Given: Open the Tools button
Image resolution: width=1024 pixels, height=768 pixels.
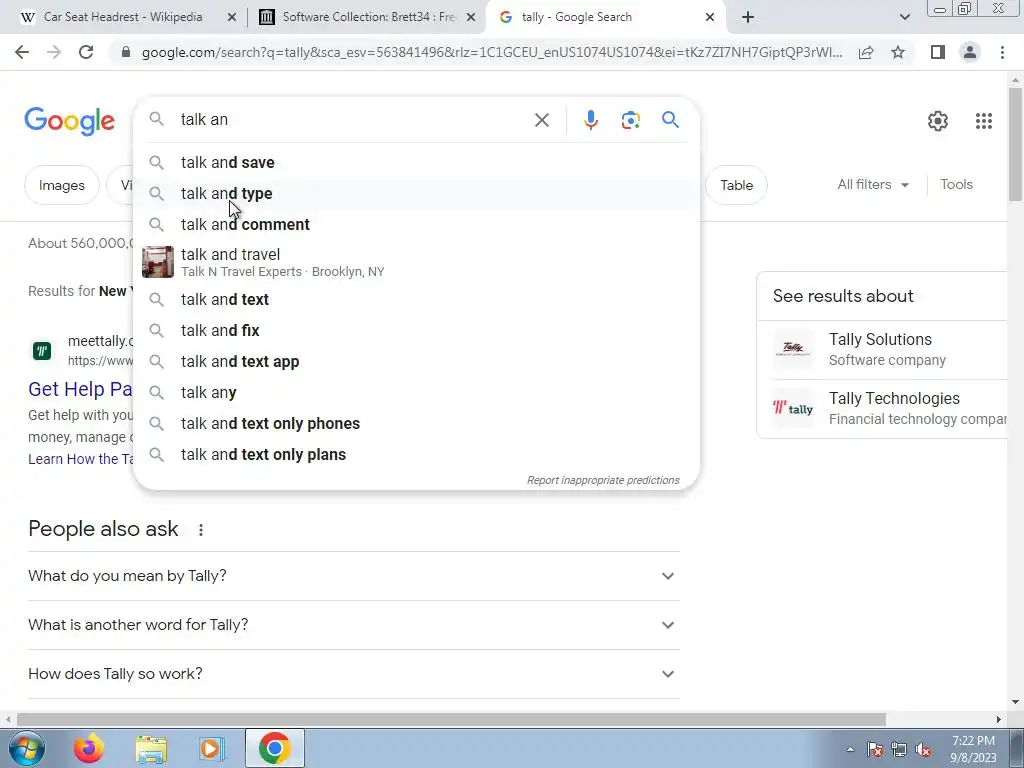Looking at the screenshot, I should click(956, 185).
